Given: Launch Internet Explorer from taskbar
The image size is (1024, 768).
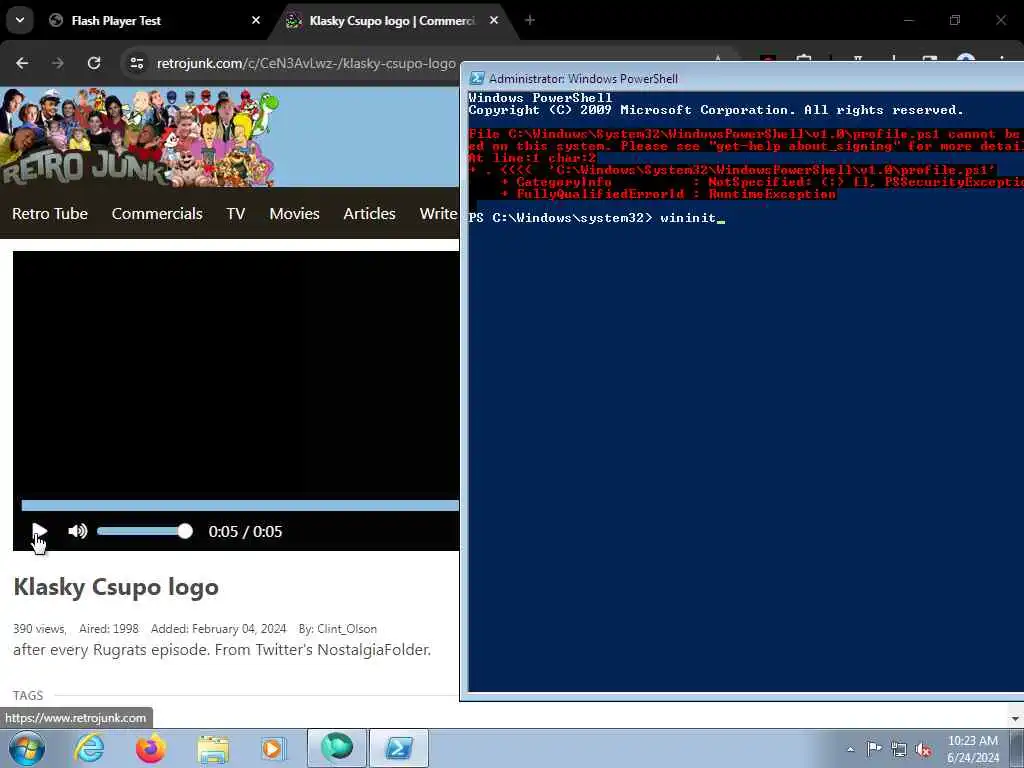Looking at the screenshot, I should click(89, 748).
